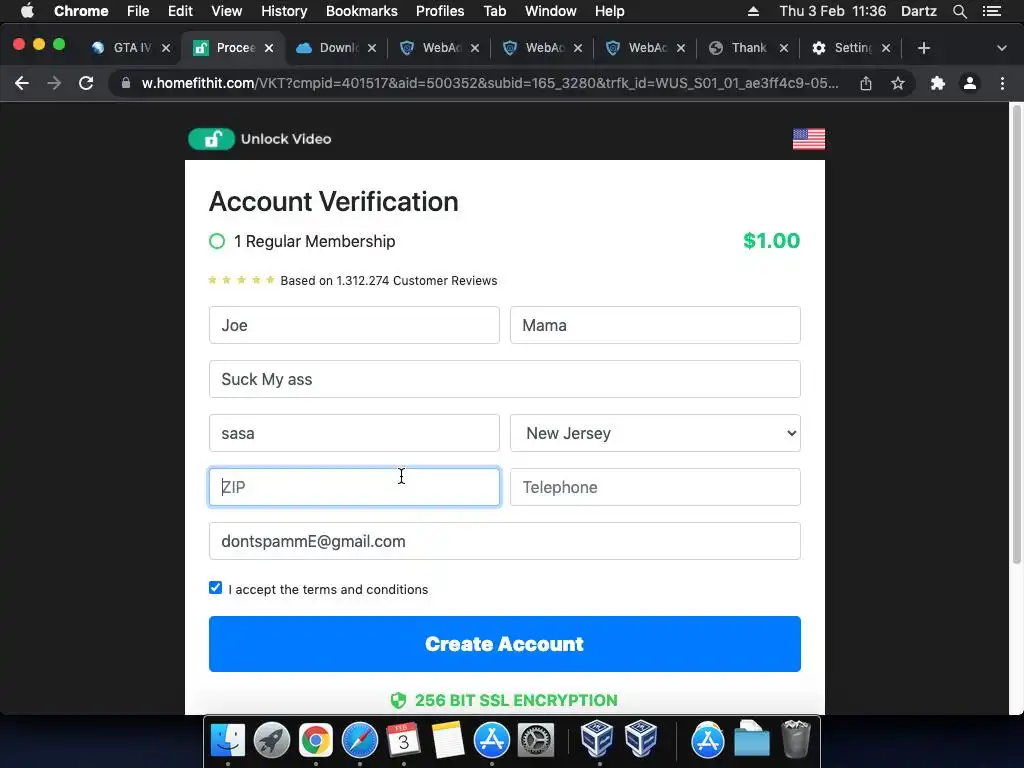
Task: Click the page vertical scrollbar
Action: [x=1016, y=334]
